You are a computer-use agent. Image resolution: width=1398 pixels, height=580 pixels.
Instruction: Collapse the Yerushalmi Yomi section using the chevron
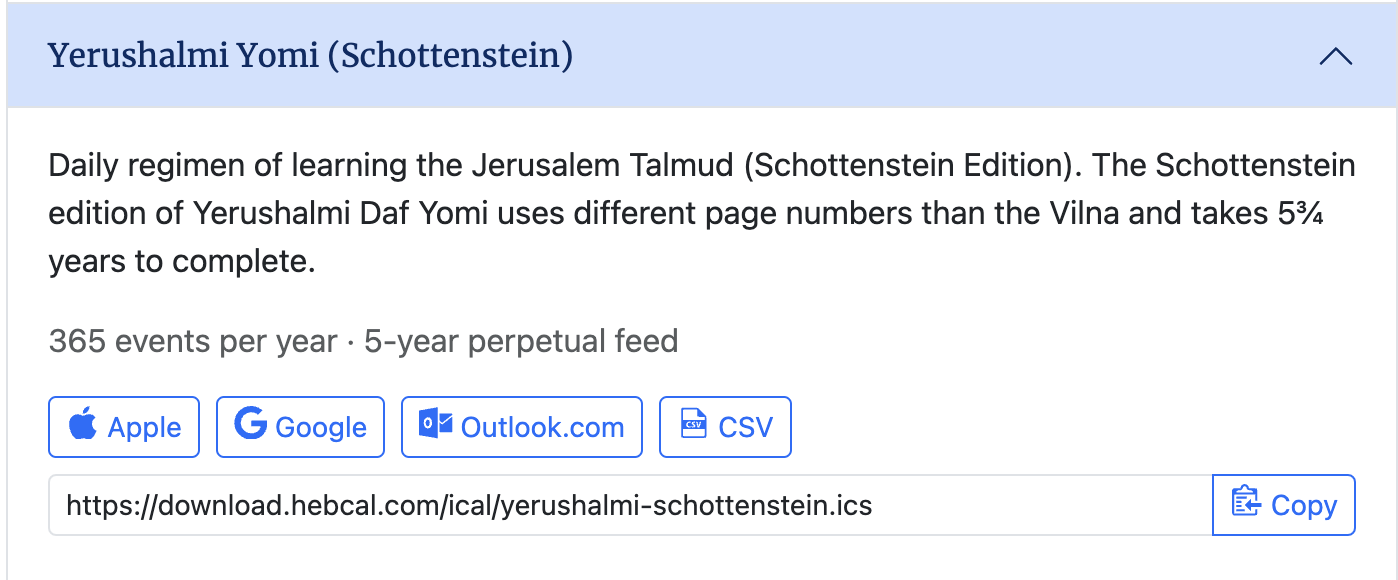[x=1336, y=56]
